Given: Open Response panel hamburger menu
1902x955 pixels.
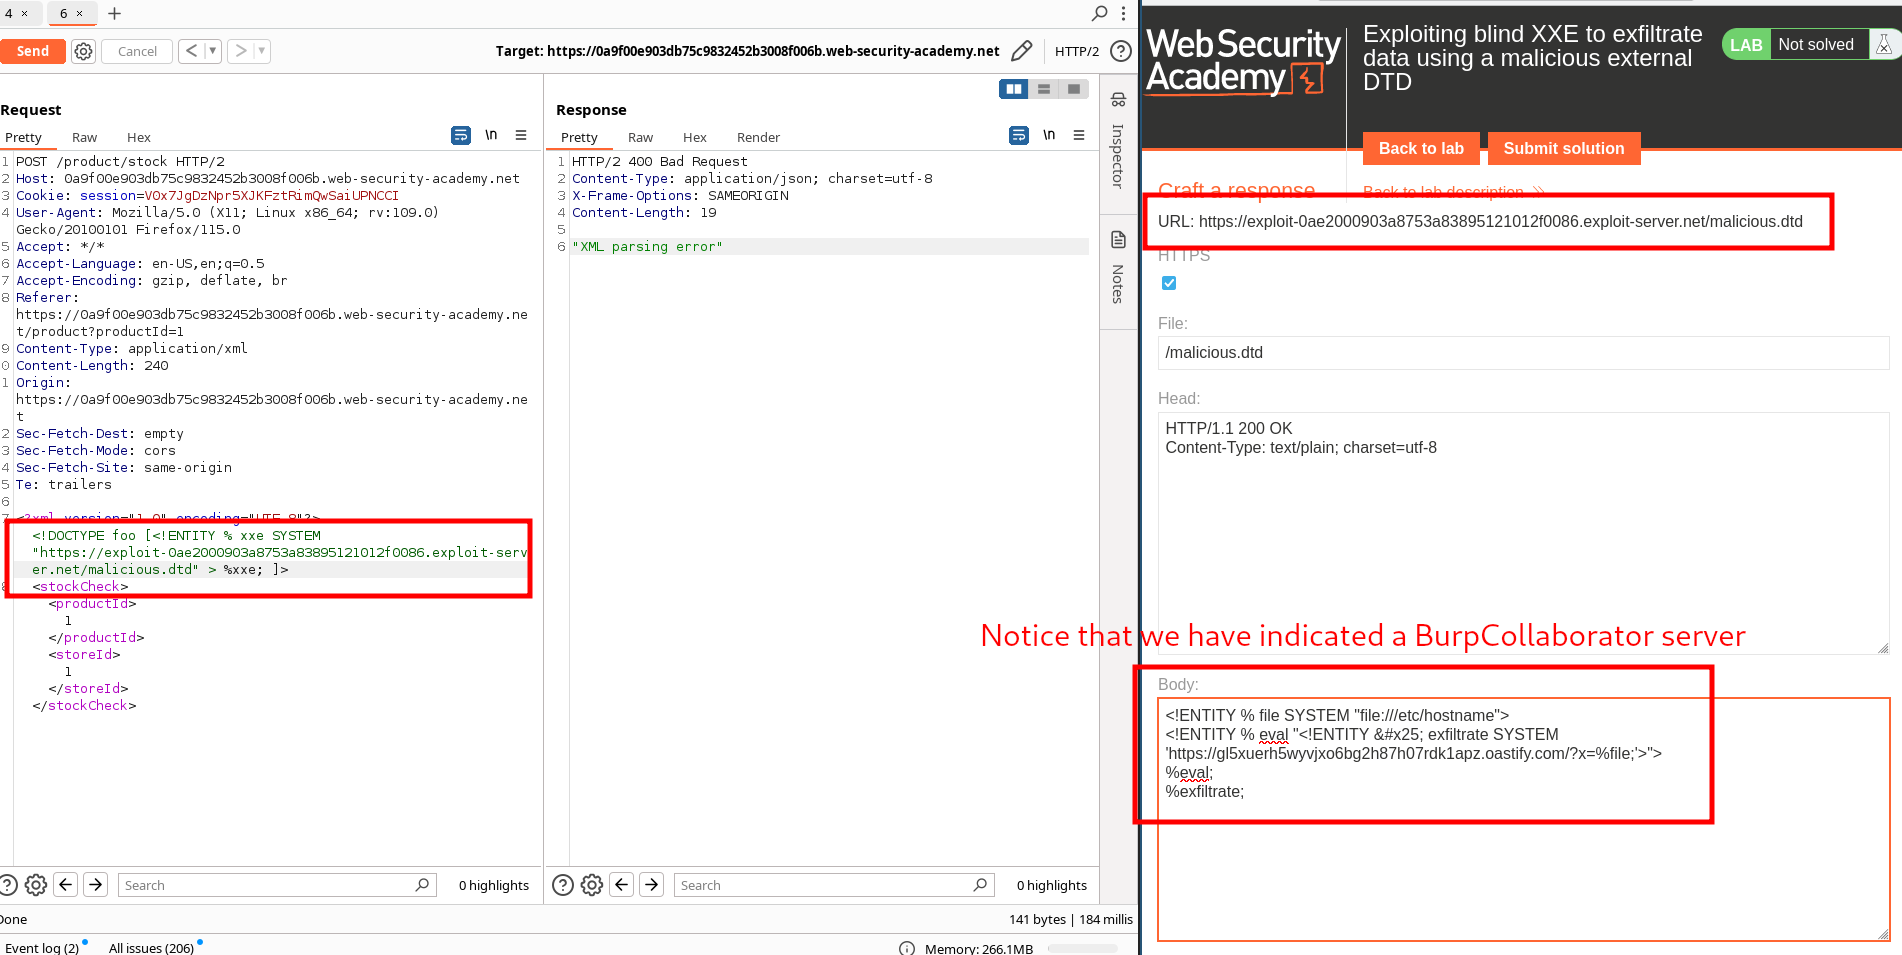Looking at the screenshot, I should [x=1079, y=135].
